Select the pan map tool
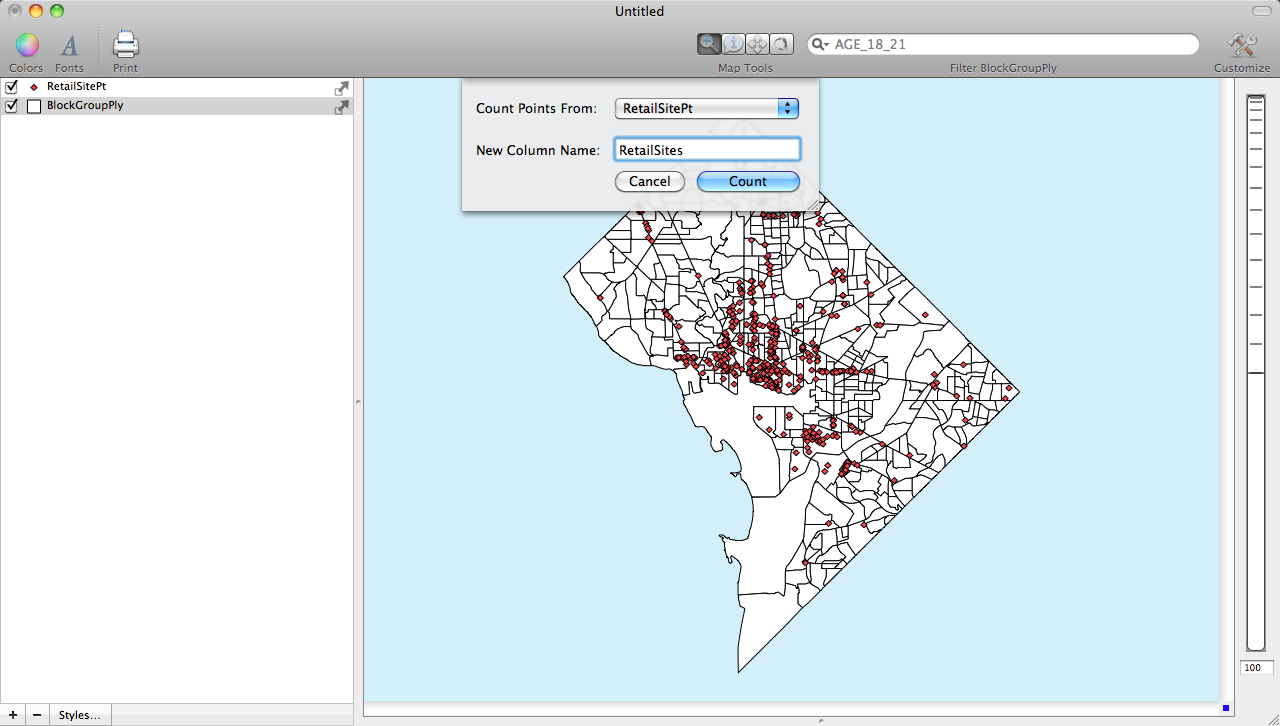Screen dimensions: 1280x726 coord(757,44)
